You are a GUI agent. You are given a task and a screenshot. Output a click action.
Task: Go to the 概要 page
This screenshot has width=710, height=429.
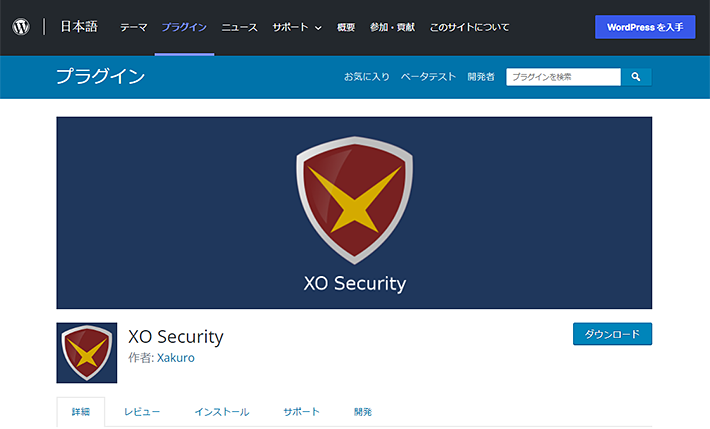(346, 27)
